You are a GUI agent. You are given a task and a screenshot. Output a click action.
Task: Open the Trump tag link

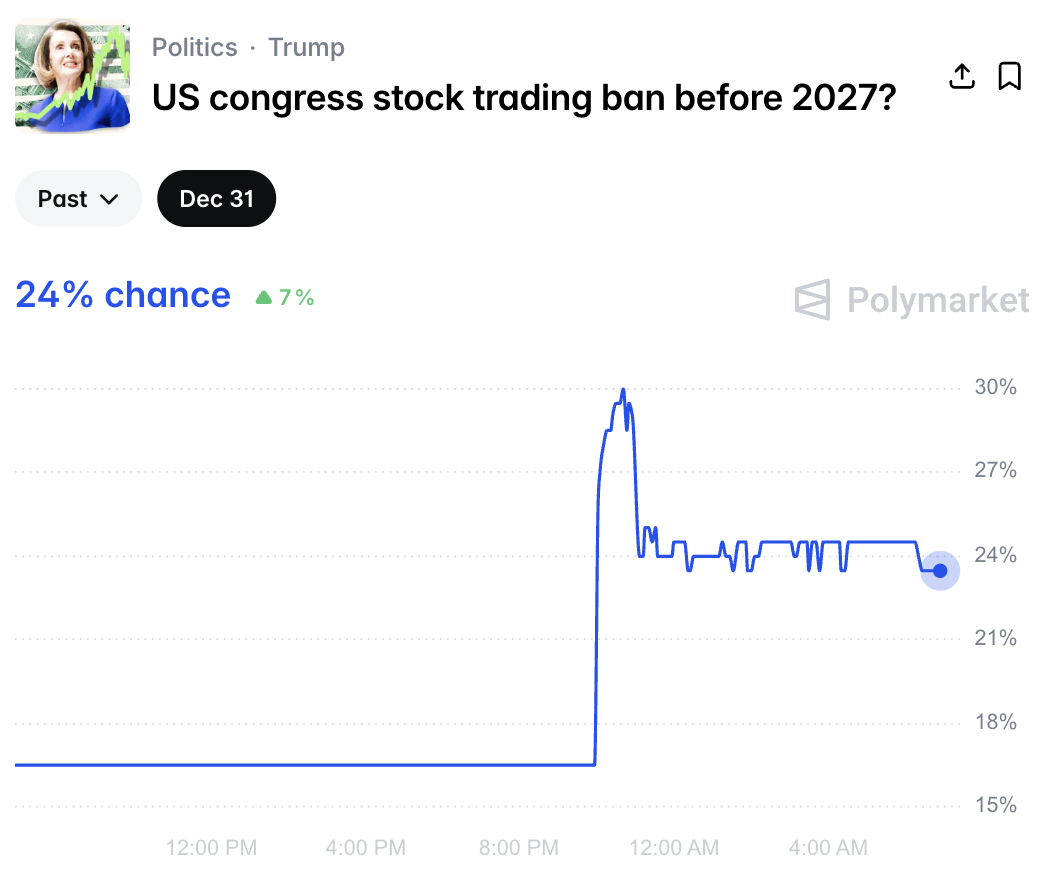(x=306, y=47)
